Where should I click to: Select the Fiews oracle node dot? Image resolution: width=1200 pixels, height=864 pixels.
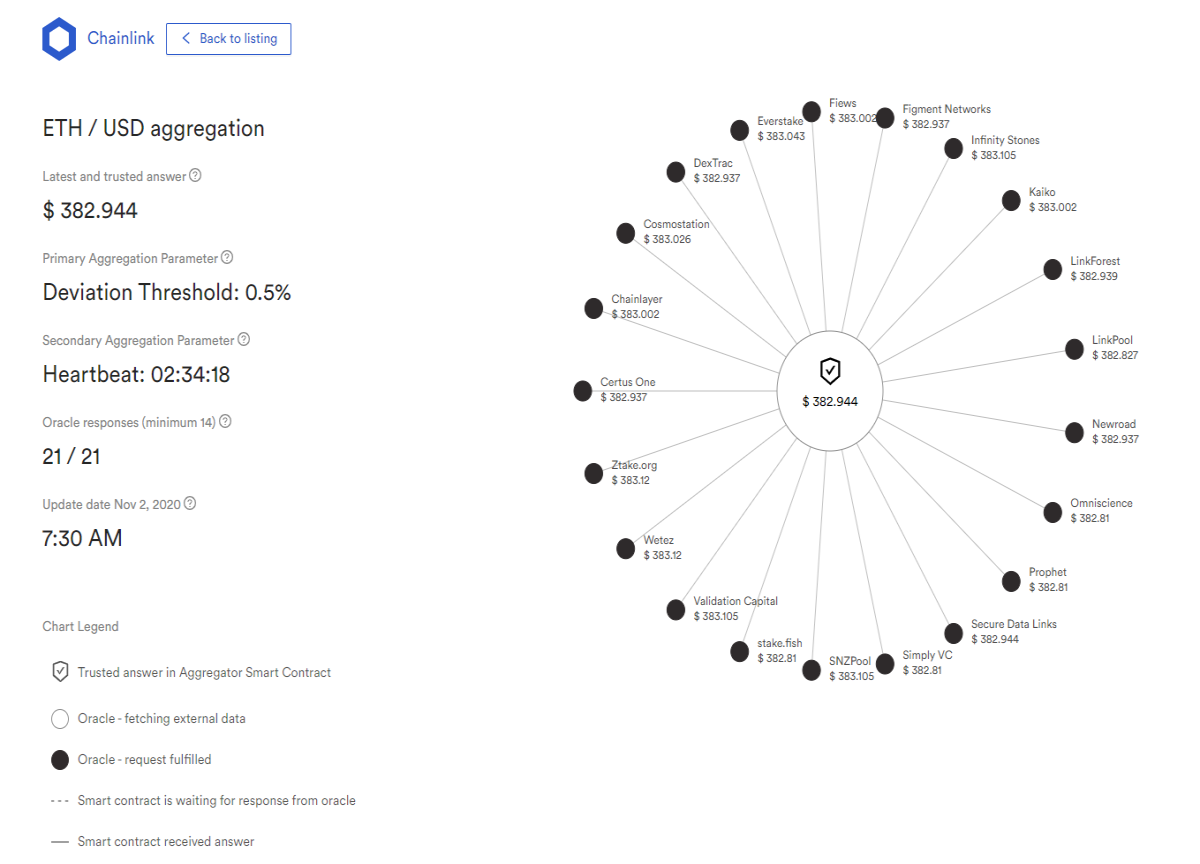(812, 111)
